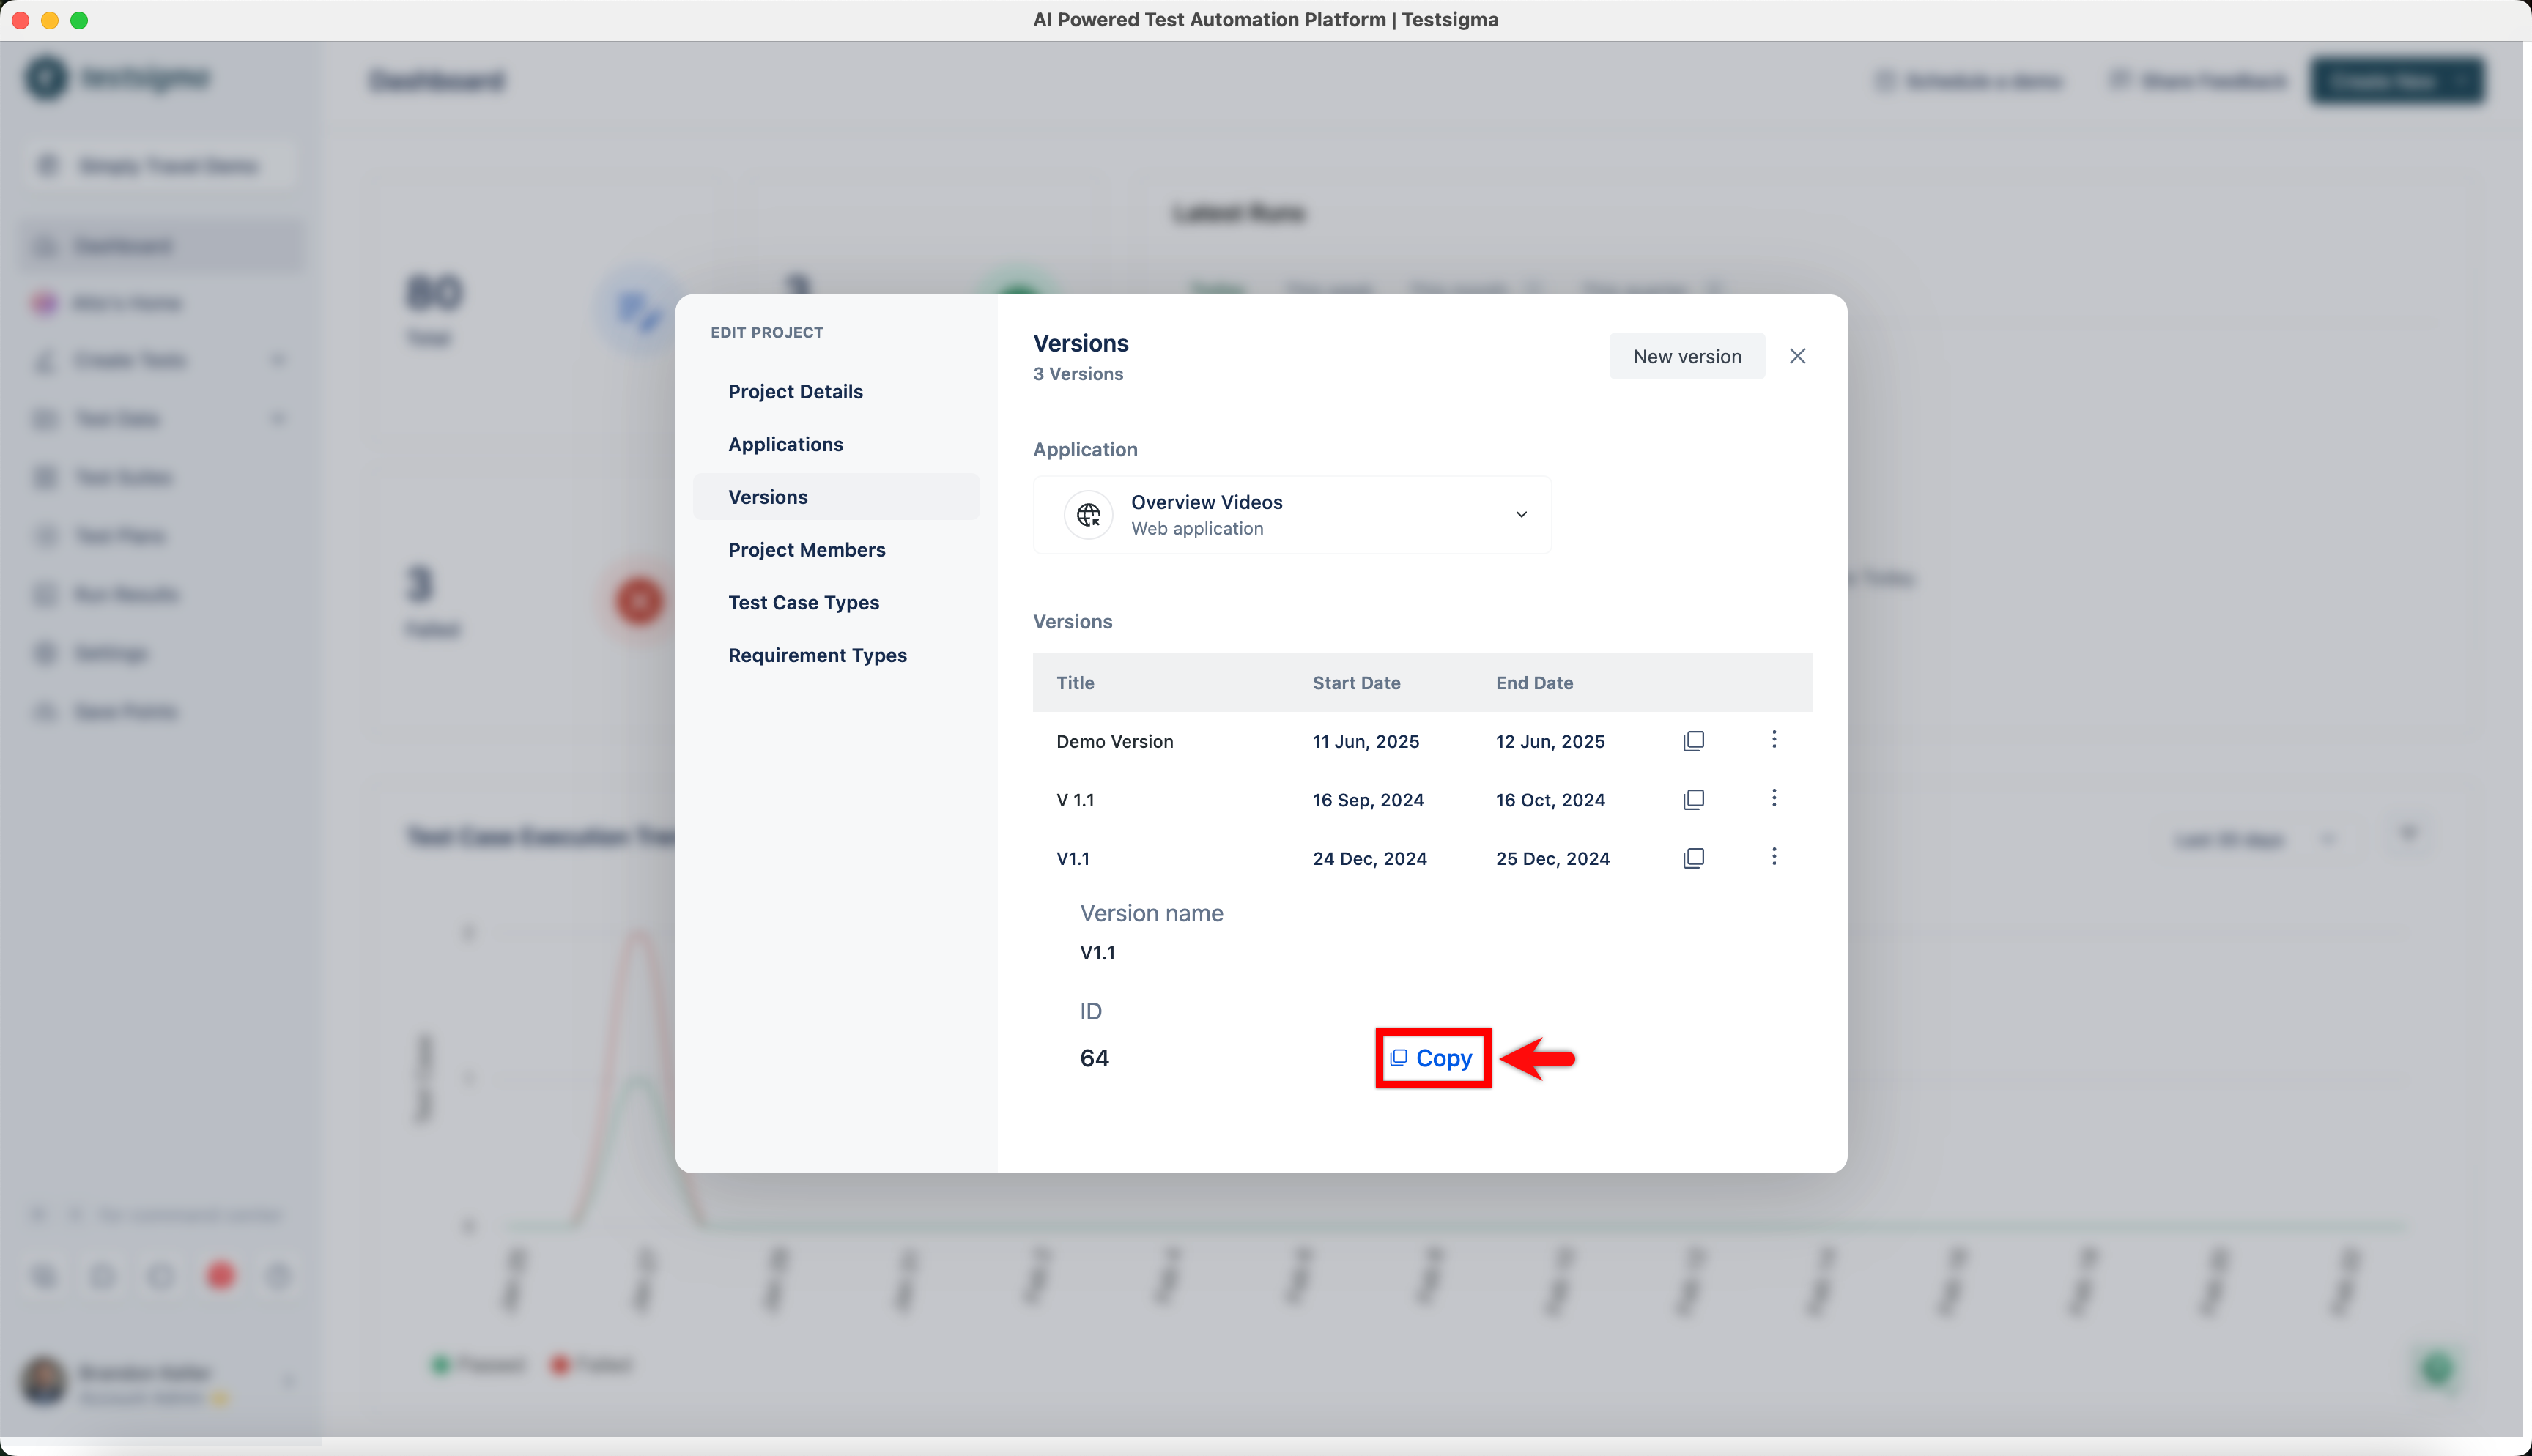Click the globe web application icon
The image size is (2532, 1456).
tap(1088, 514)
